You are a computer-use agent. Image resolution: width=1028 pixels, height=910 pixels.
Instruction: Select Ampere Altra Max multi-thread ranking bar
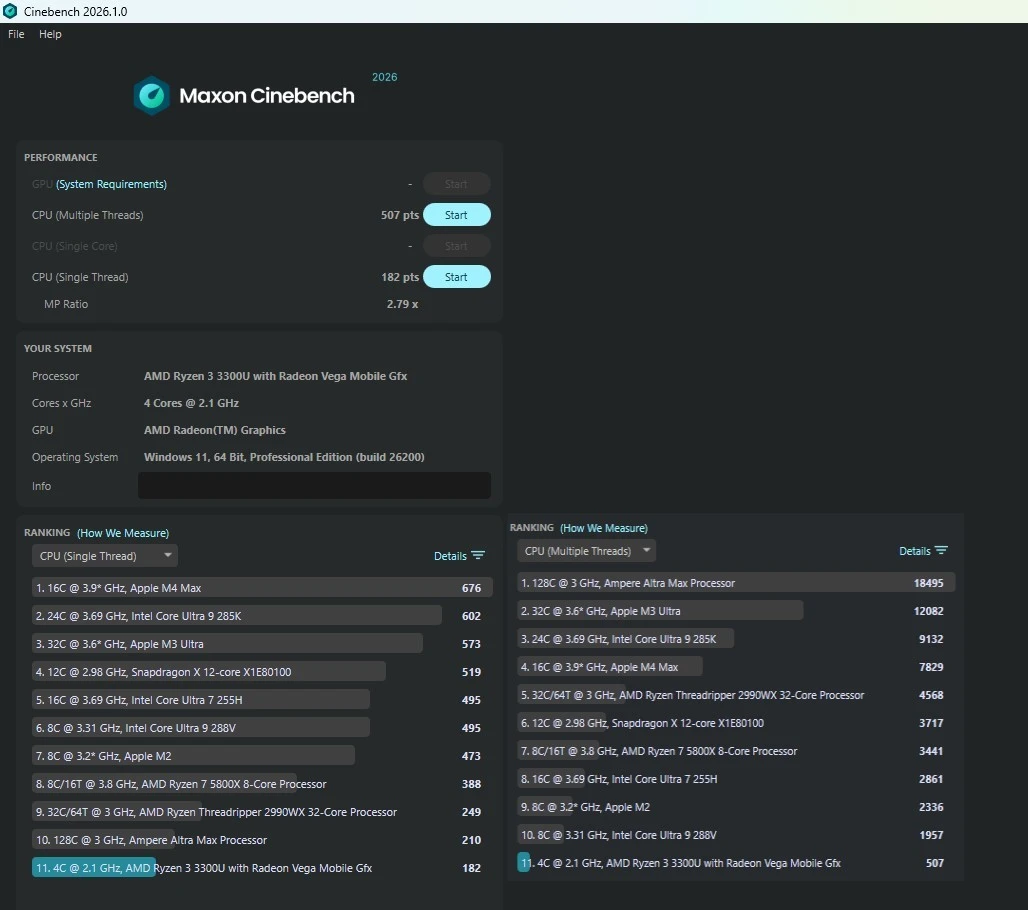736,583
